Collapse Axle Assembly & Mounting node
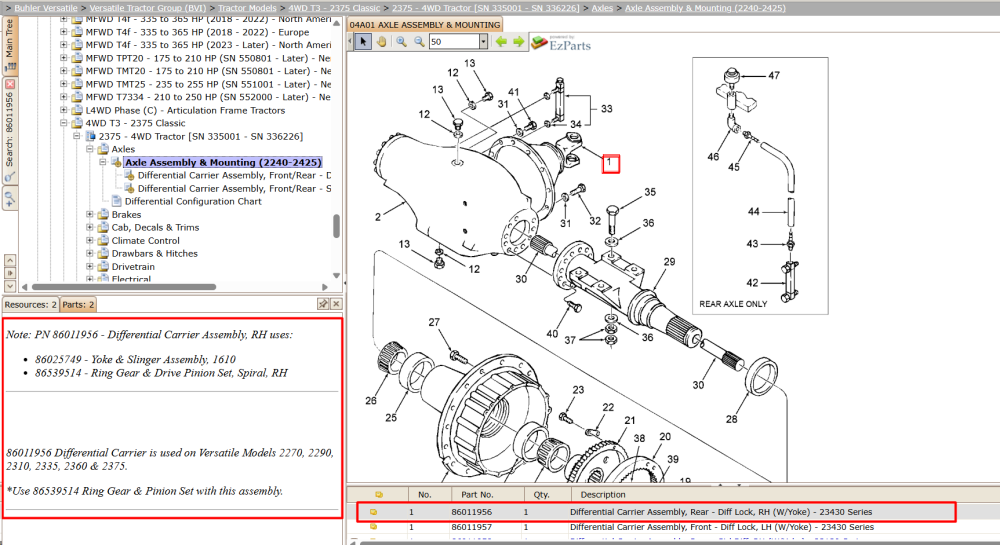 click(103, 163)
